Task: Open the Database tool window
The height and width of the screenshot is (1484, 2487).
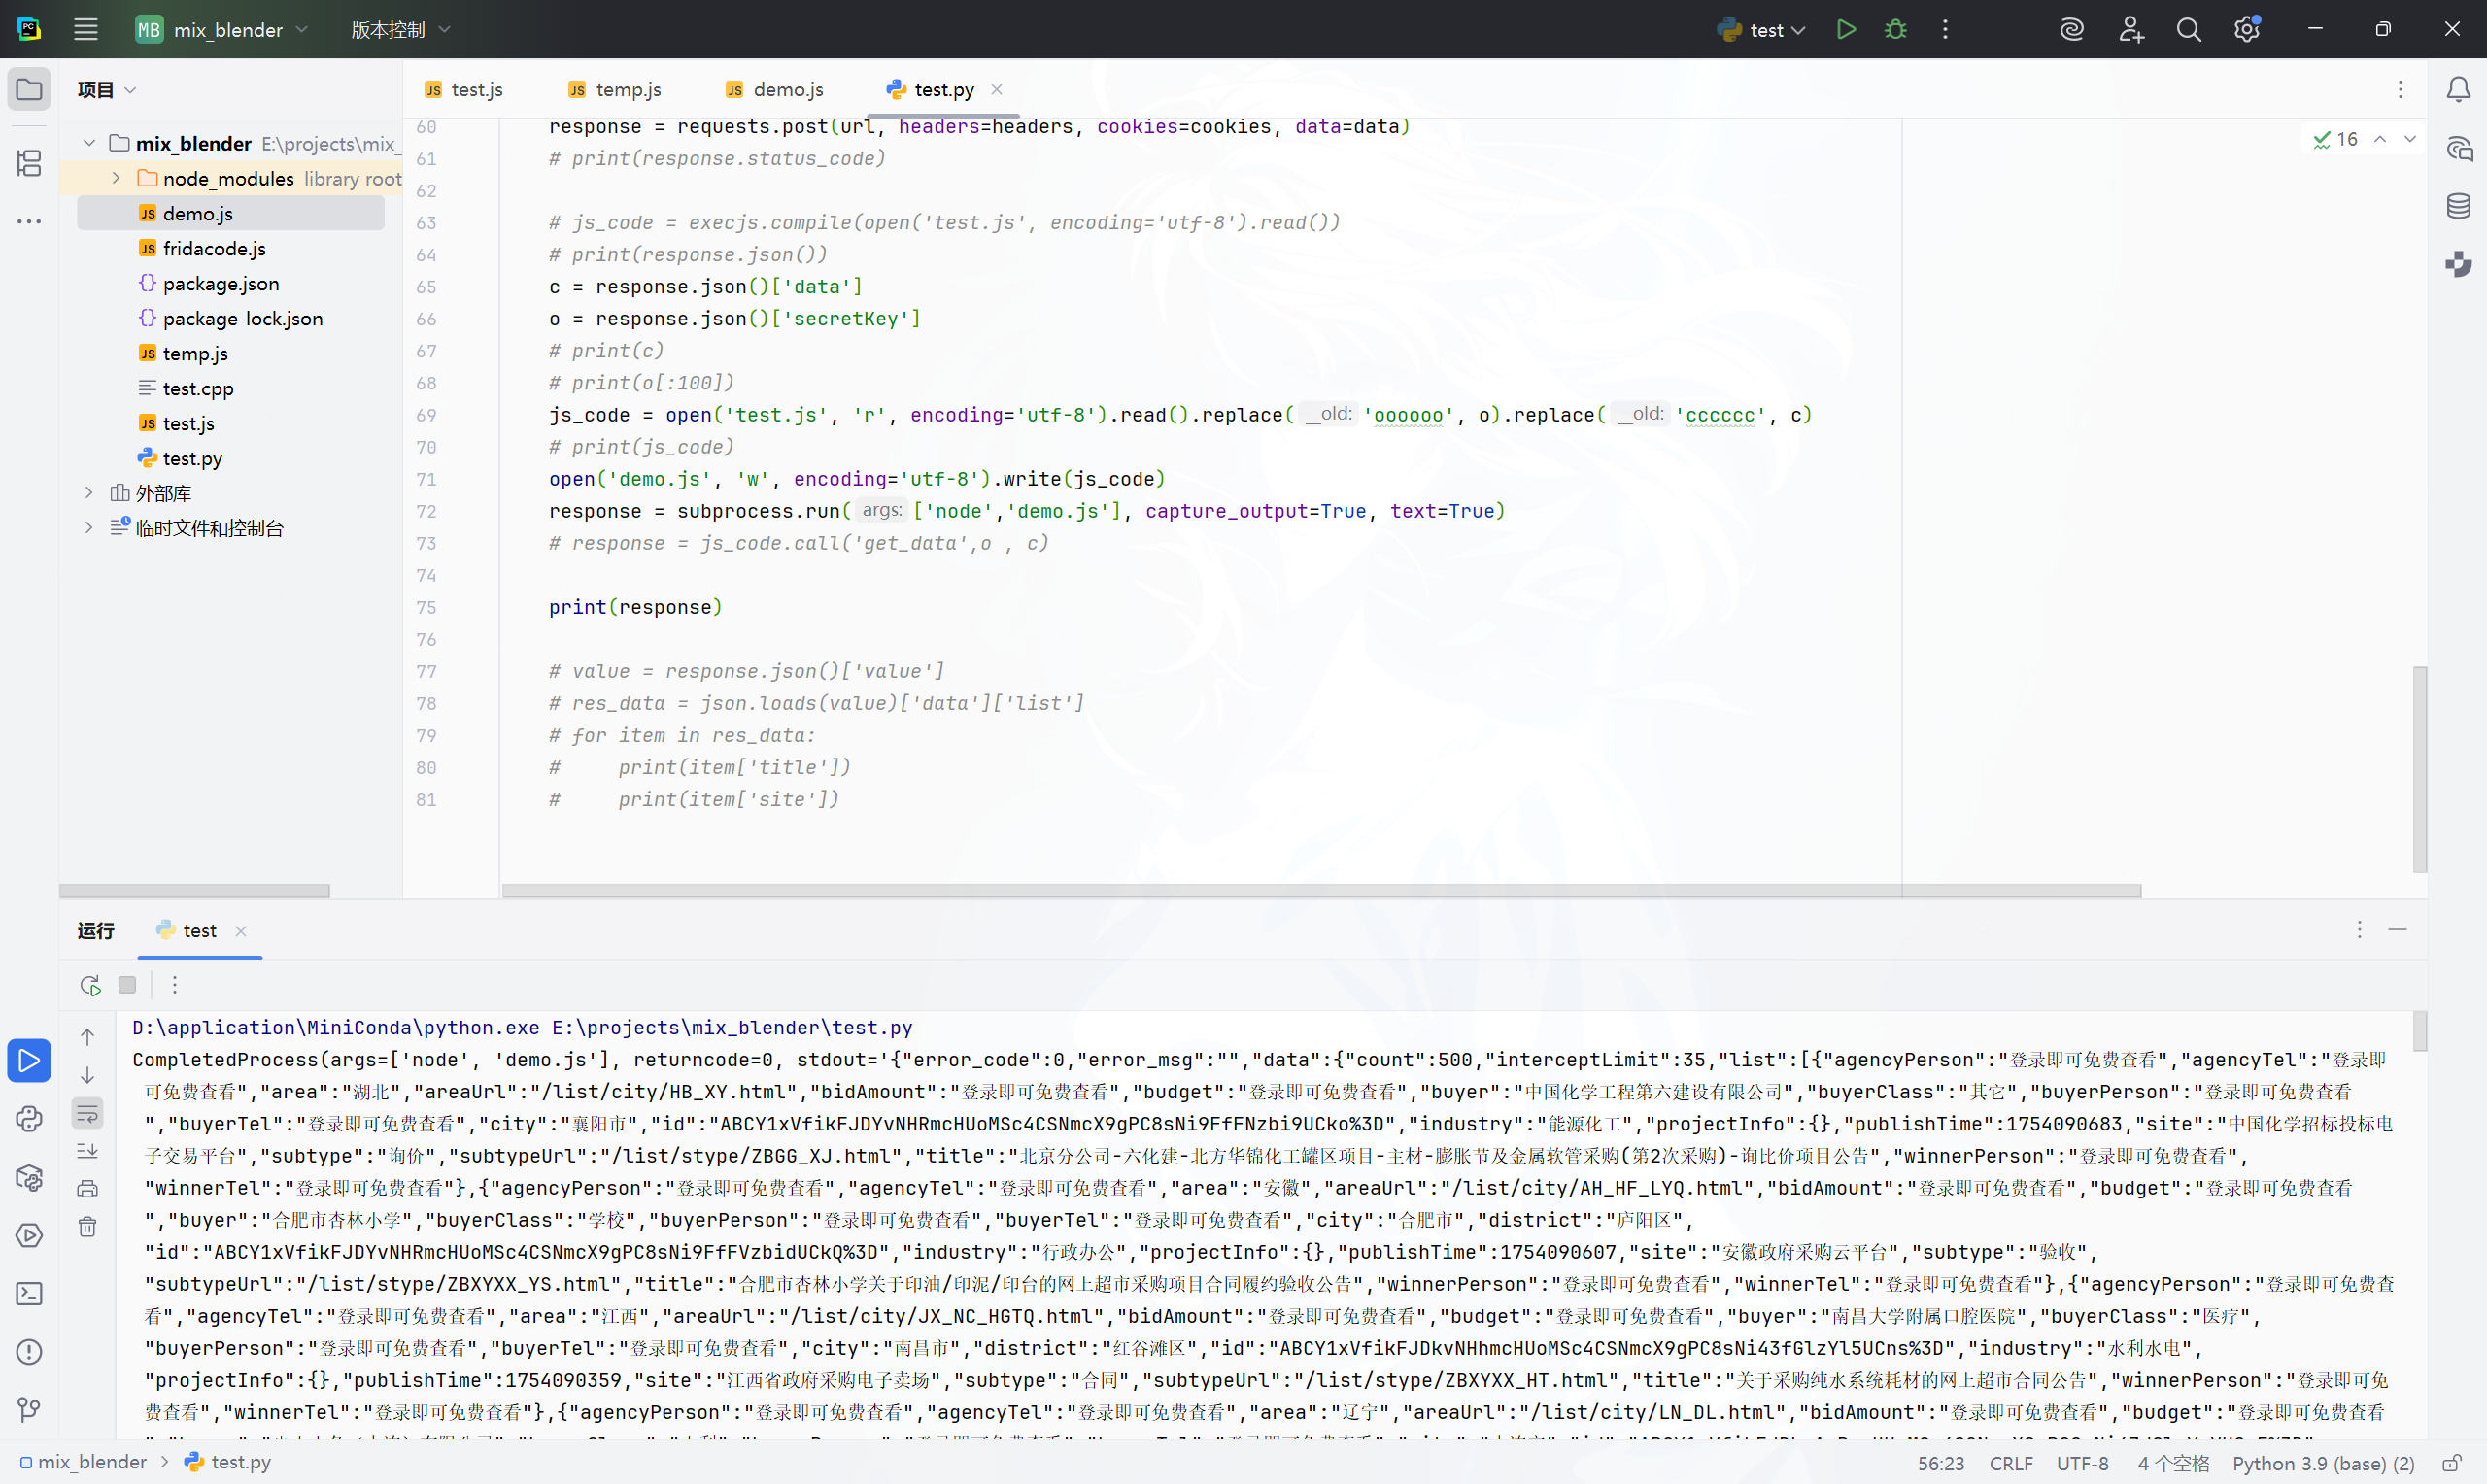Action: (2458, 207)
